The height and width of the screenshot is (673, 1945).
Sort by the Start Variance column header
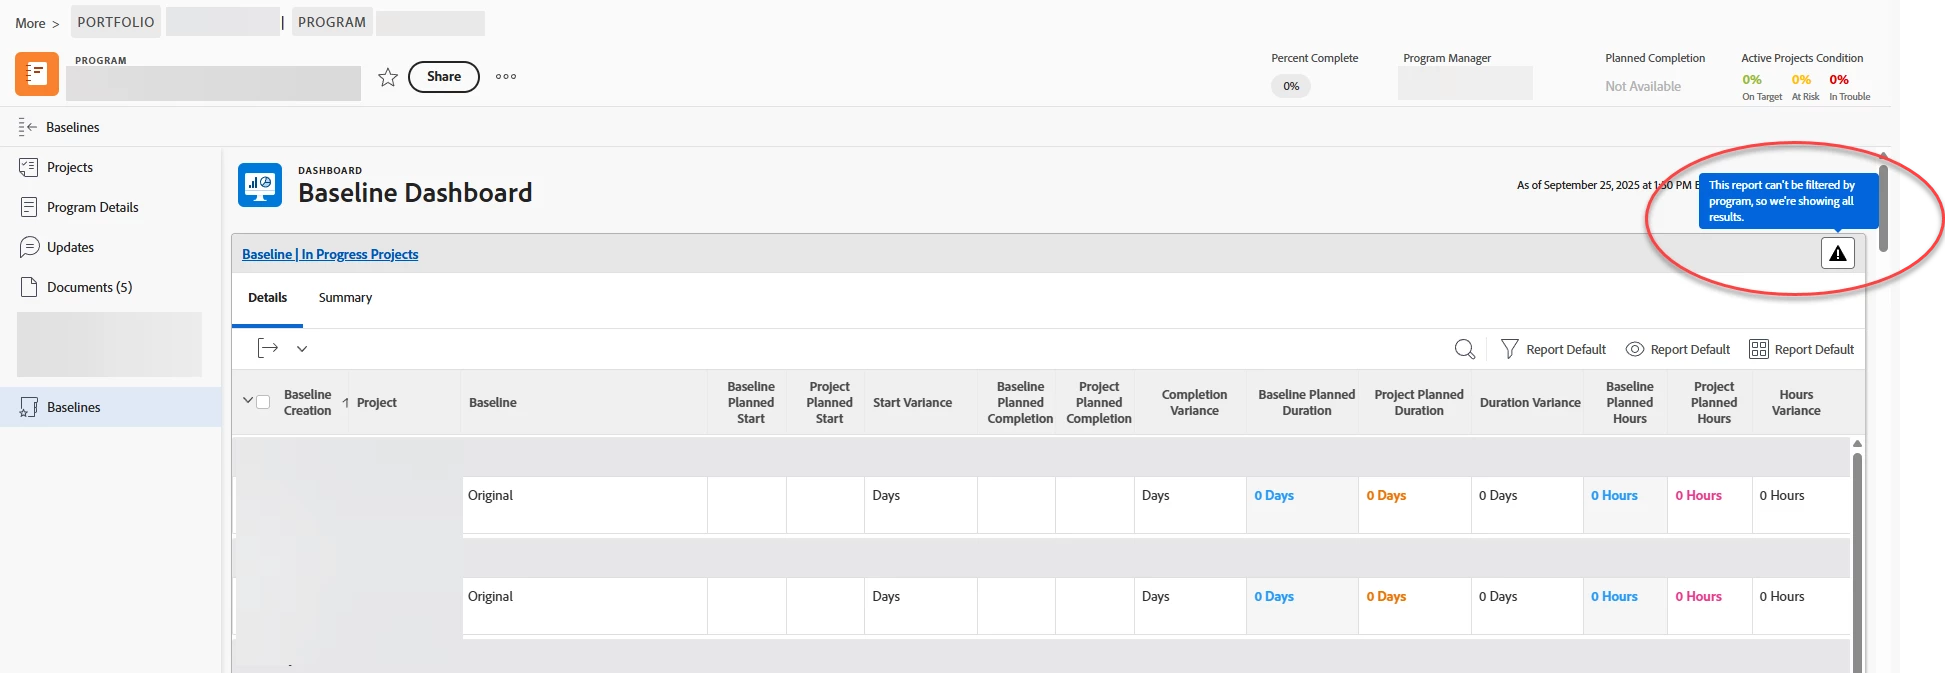point(912,402)
